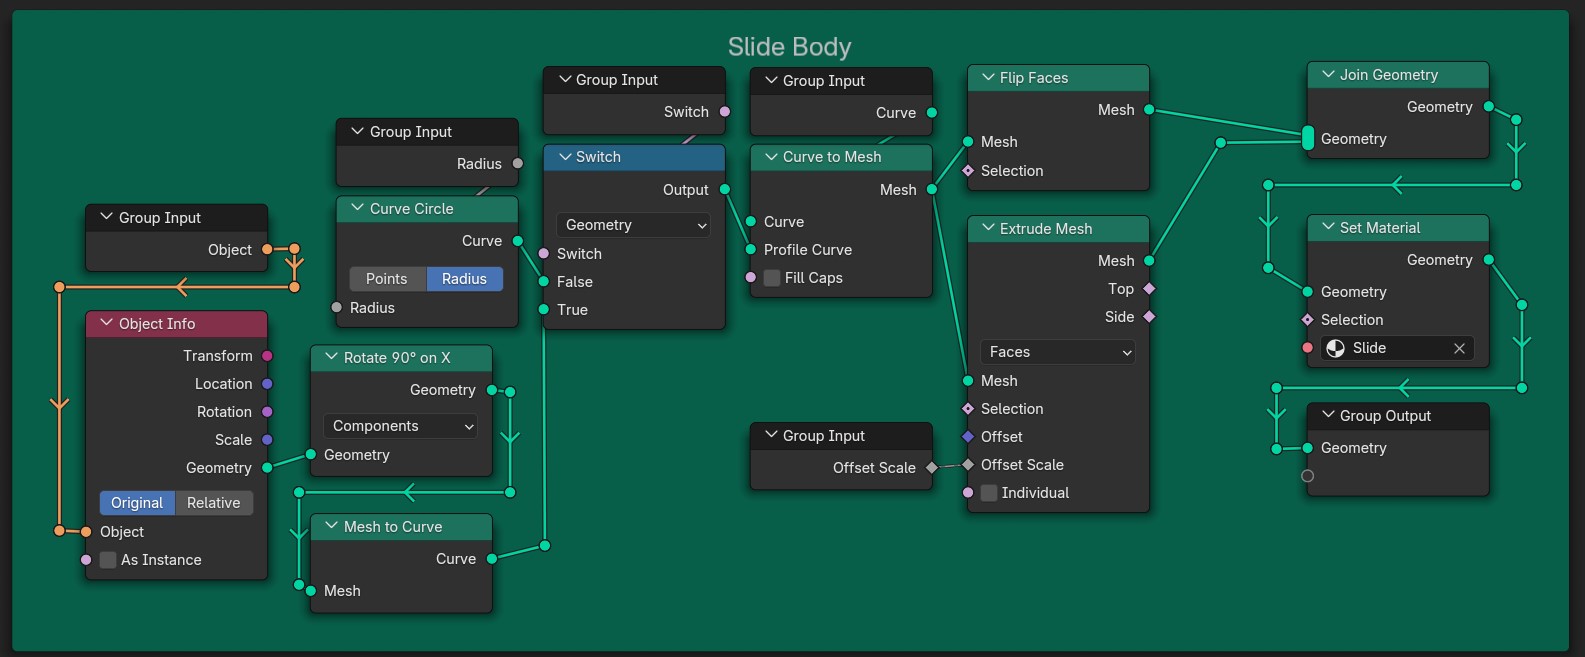Click the Mesh input socket on Mesh to Curve
The width and height of the screenshot is (1585, 657).
311,590
